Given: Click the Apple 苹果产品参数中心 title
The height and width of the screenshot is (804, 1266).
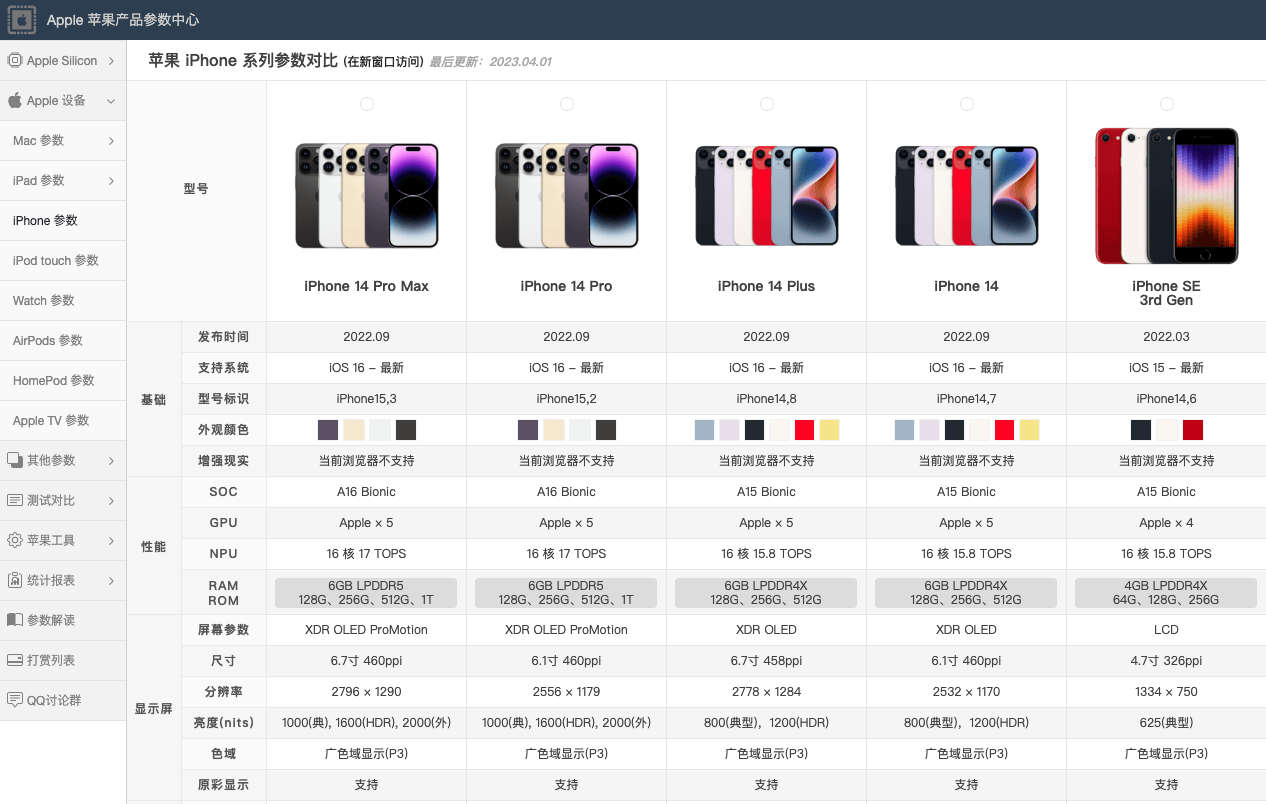Looking at the screenshot, I should tap(123, 20).
